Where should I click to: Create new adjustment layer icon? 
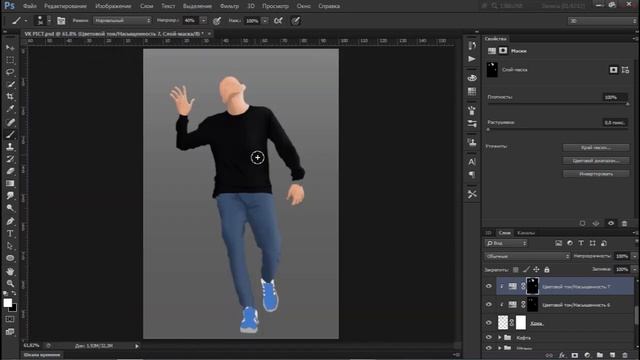click(x=587, y=355)
